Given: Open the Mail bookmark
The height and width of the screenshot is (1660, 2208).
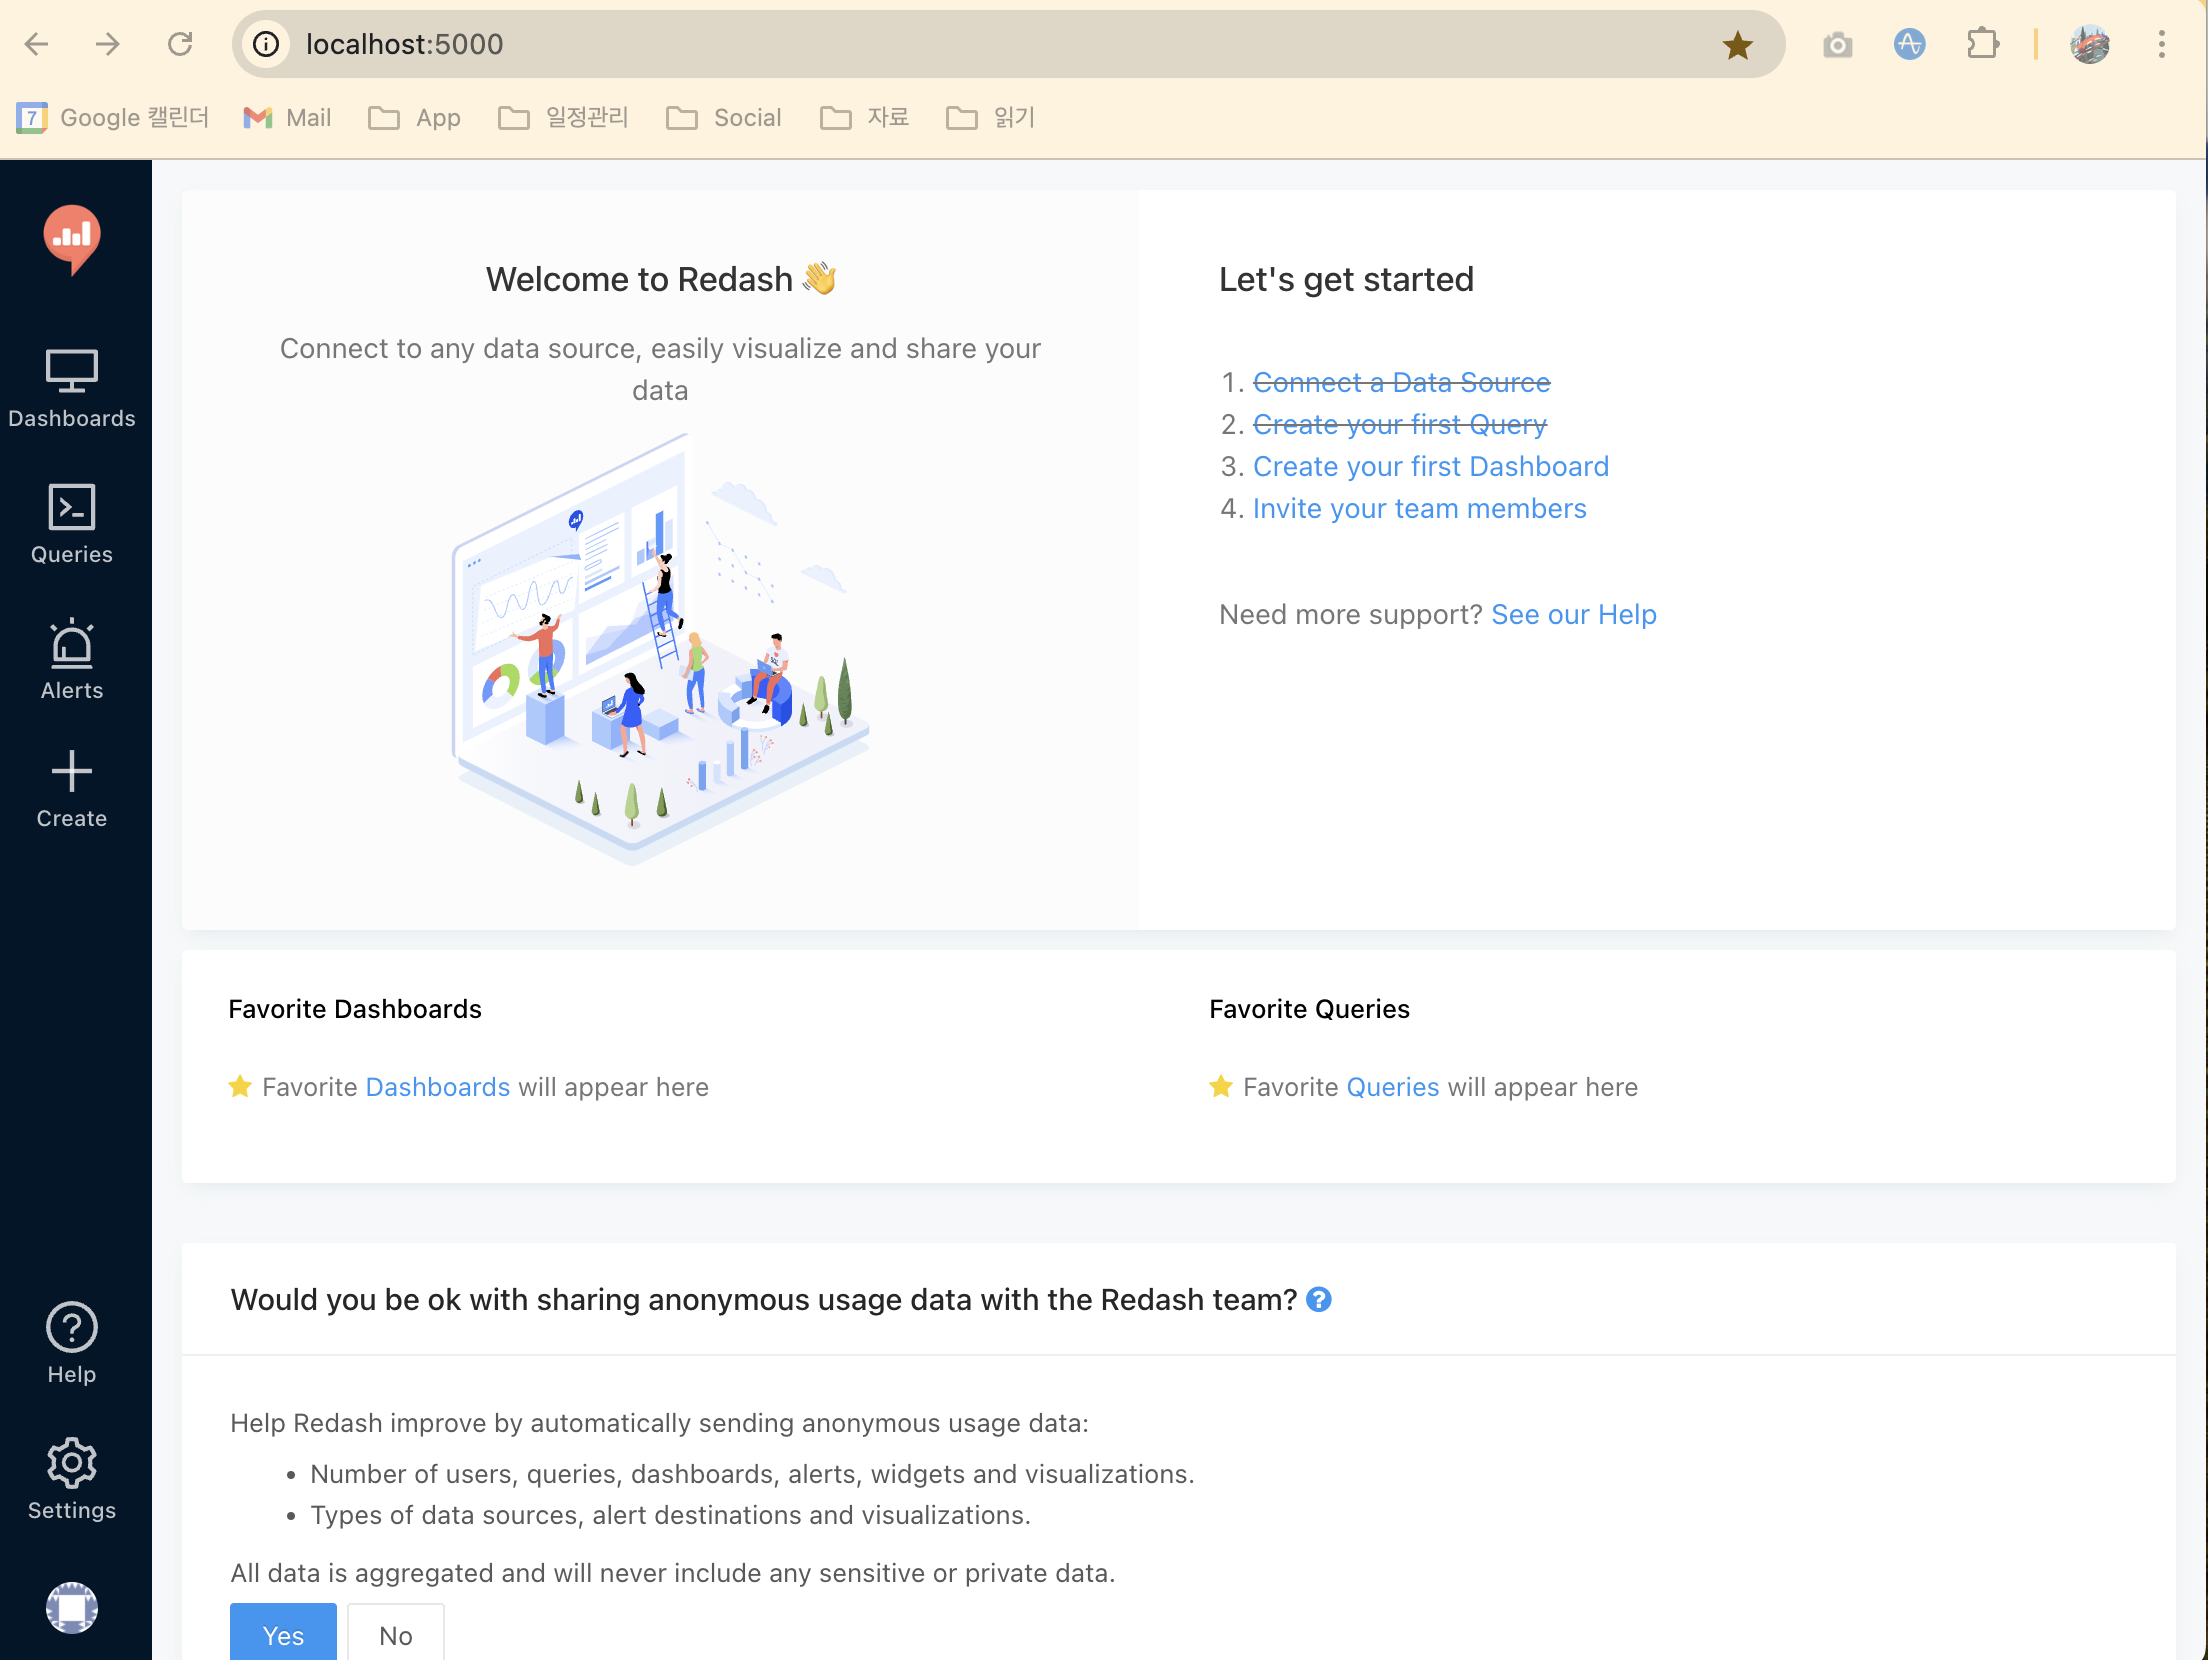Looking at the screenshot, I should (x=288, y=118).
